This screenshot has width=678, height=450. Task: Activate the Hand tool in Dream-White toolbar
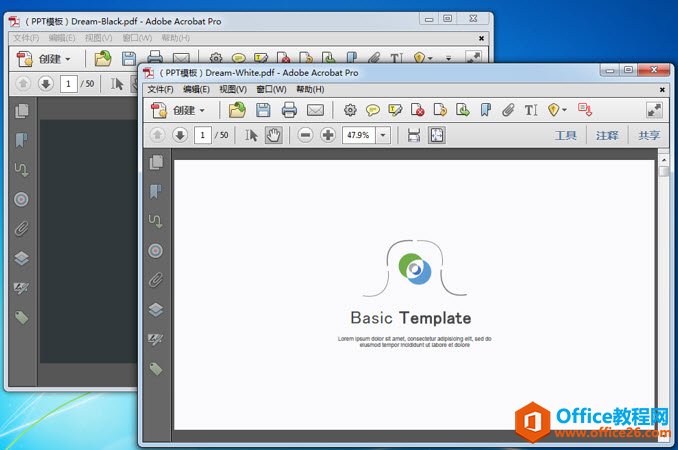coord(273,135)
